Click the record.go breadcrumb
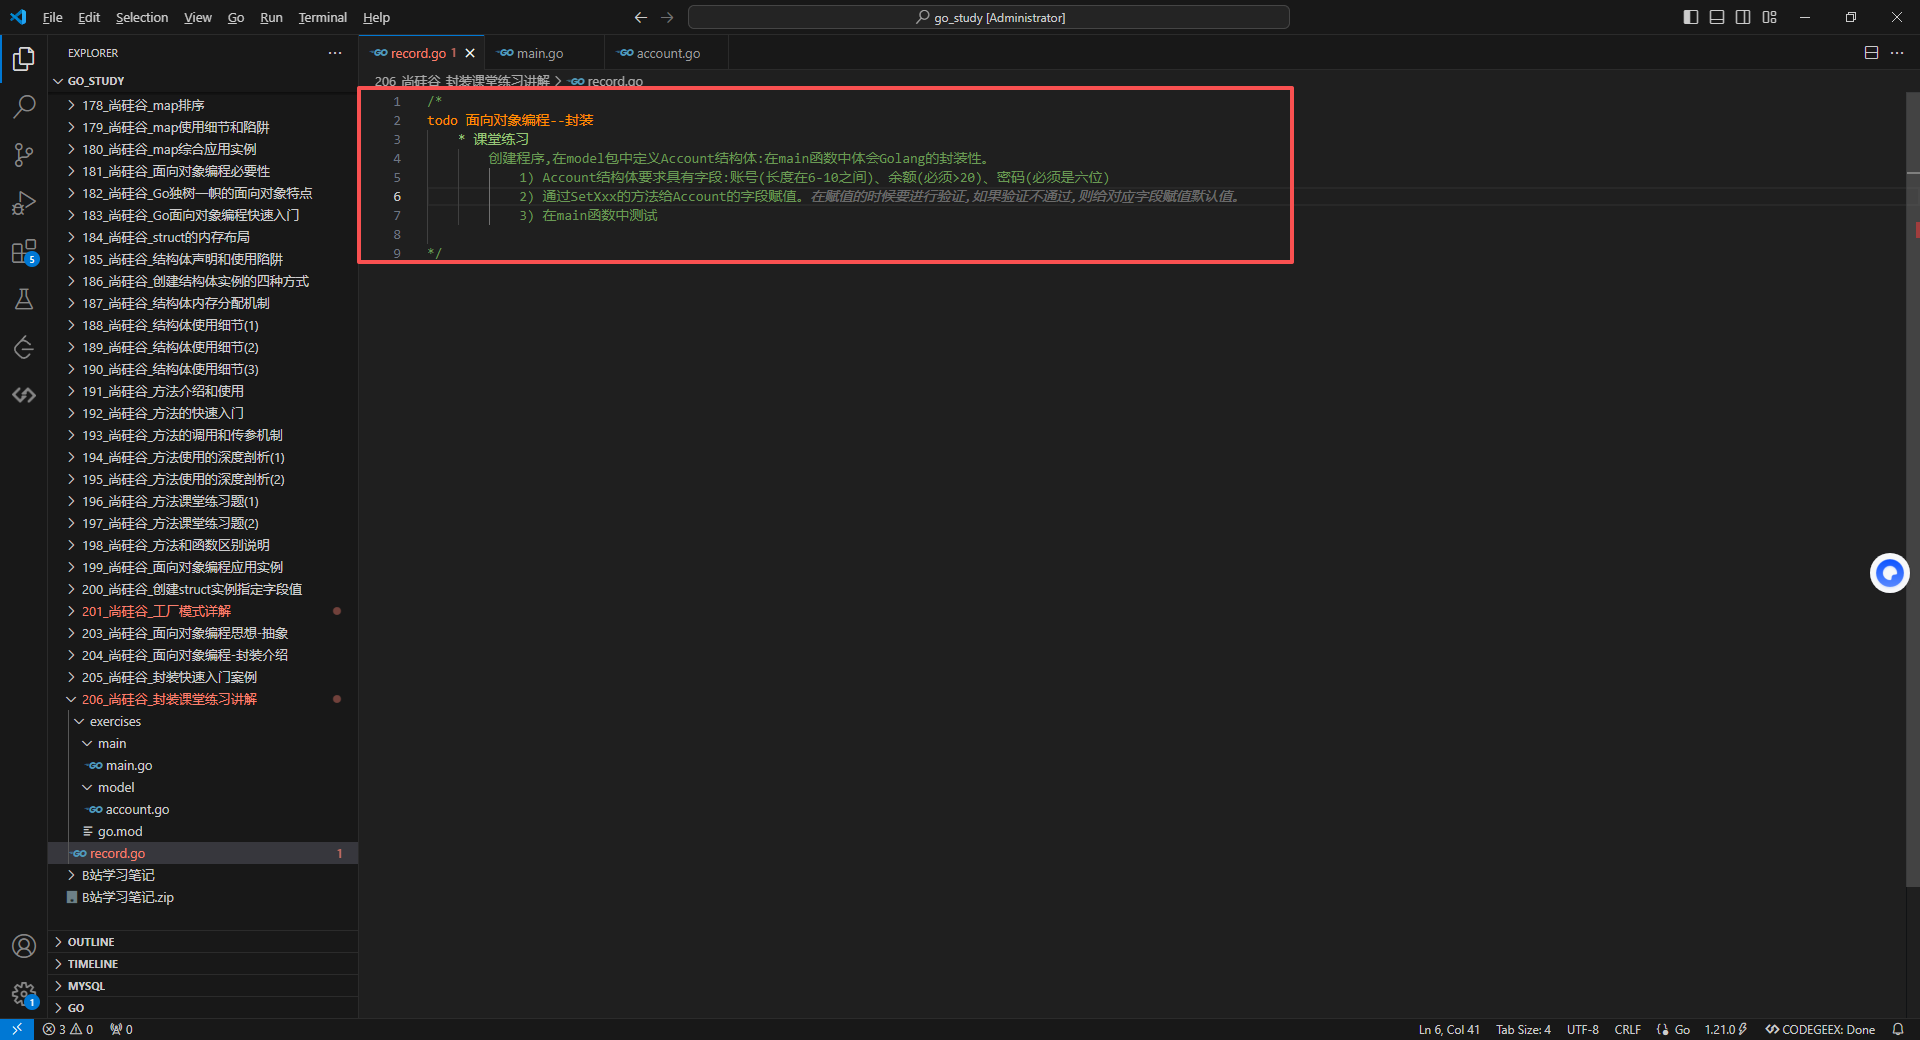 click(x=607, y=81)
